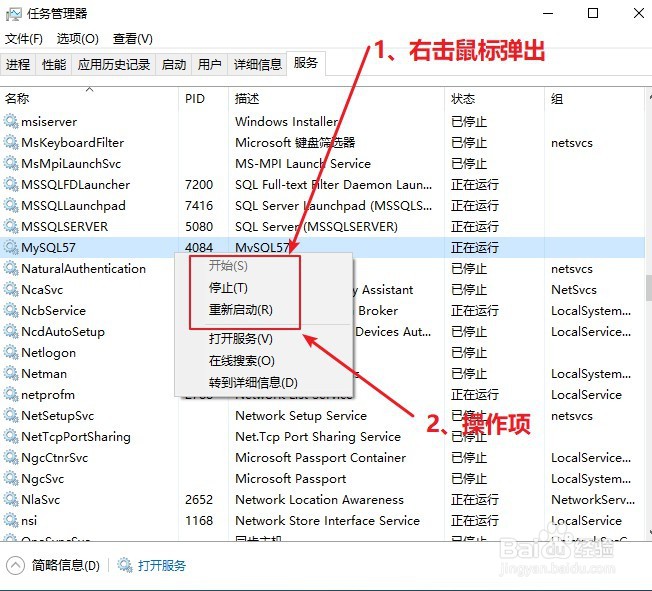652x591 pixels.
Task: Click the netprofm service gear icon
Action: (11, 394)
